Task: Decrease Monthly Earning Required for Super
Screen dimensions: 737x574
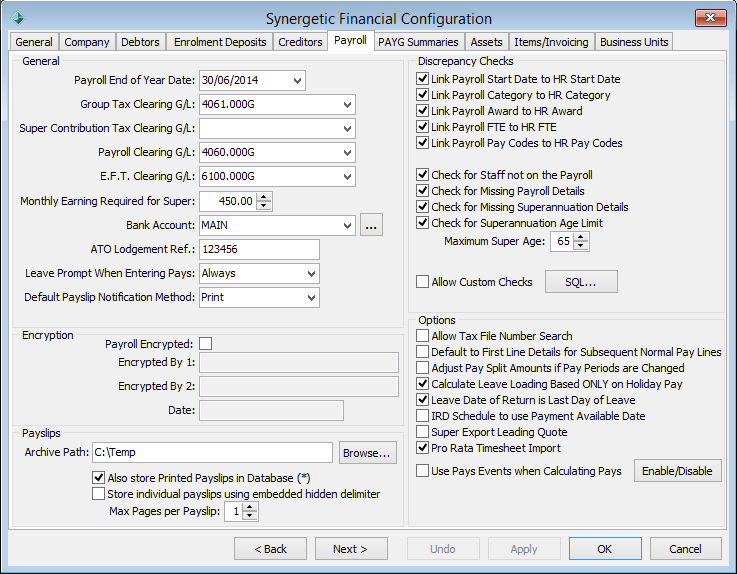Action: 264,205
